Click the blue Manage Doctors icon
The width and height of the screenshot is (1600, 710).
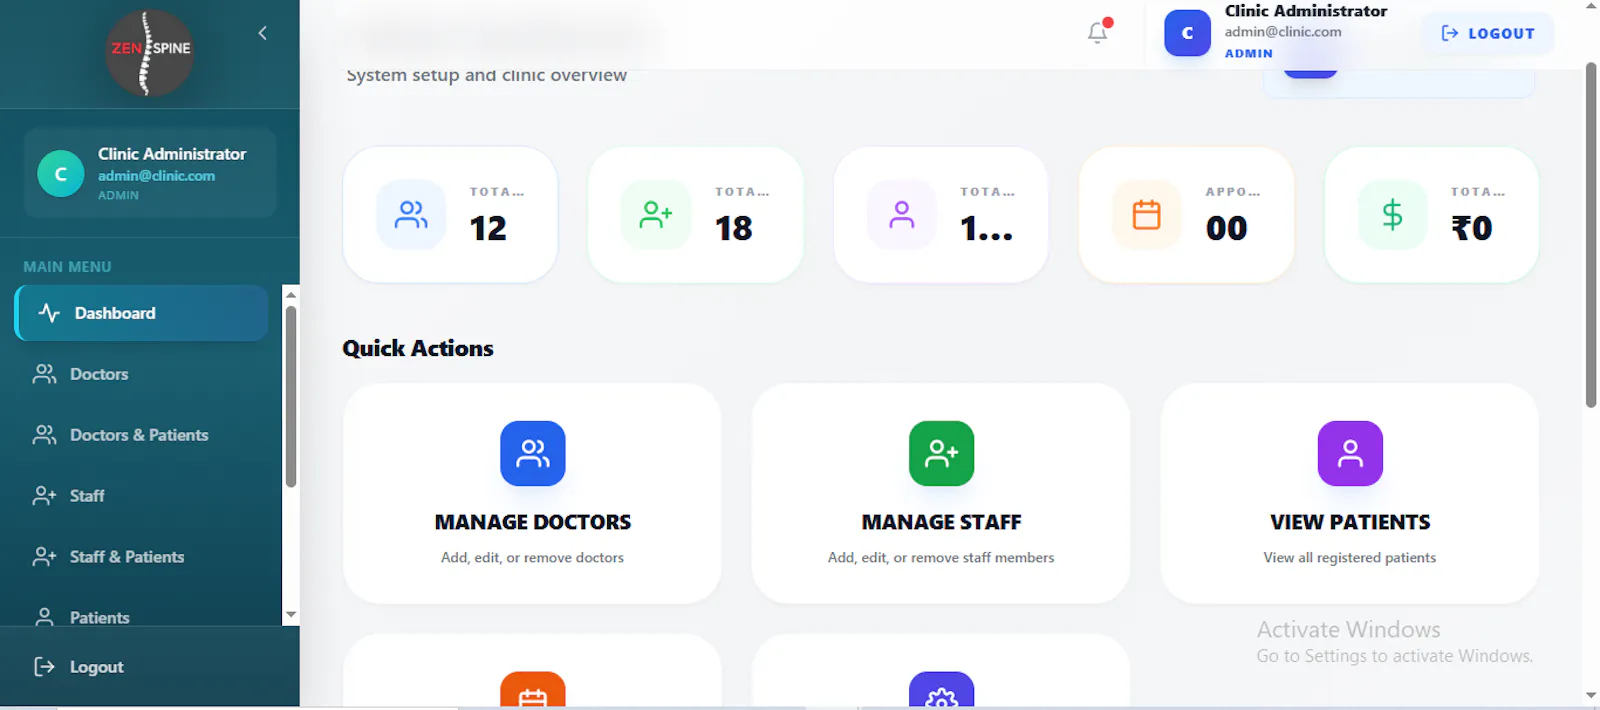tap(533, 453)
